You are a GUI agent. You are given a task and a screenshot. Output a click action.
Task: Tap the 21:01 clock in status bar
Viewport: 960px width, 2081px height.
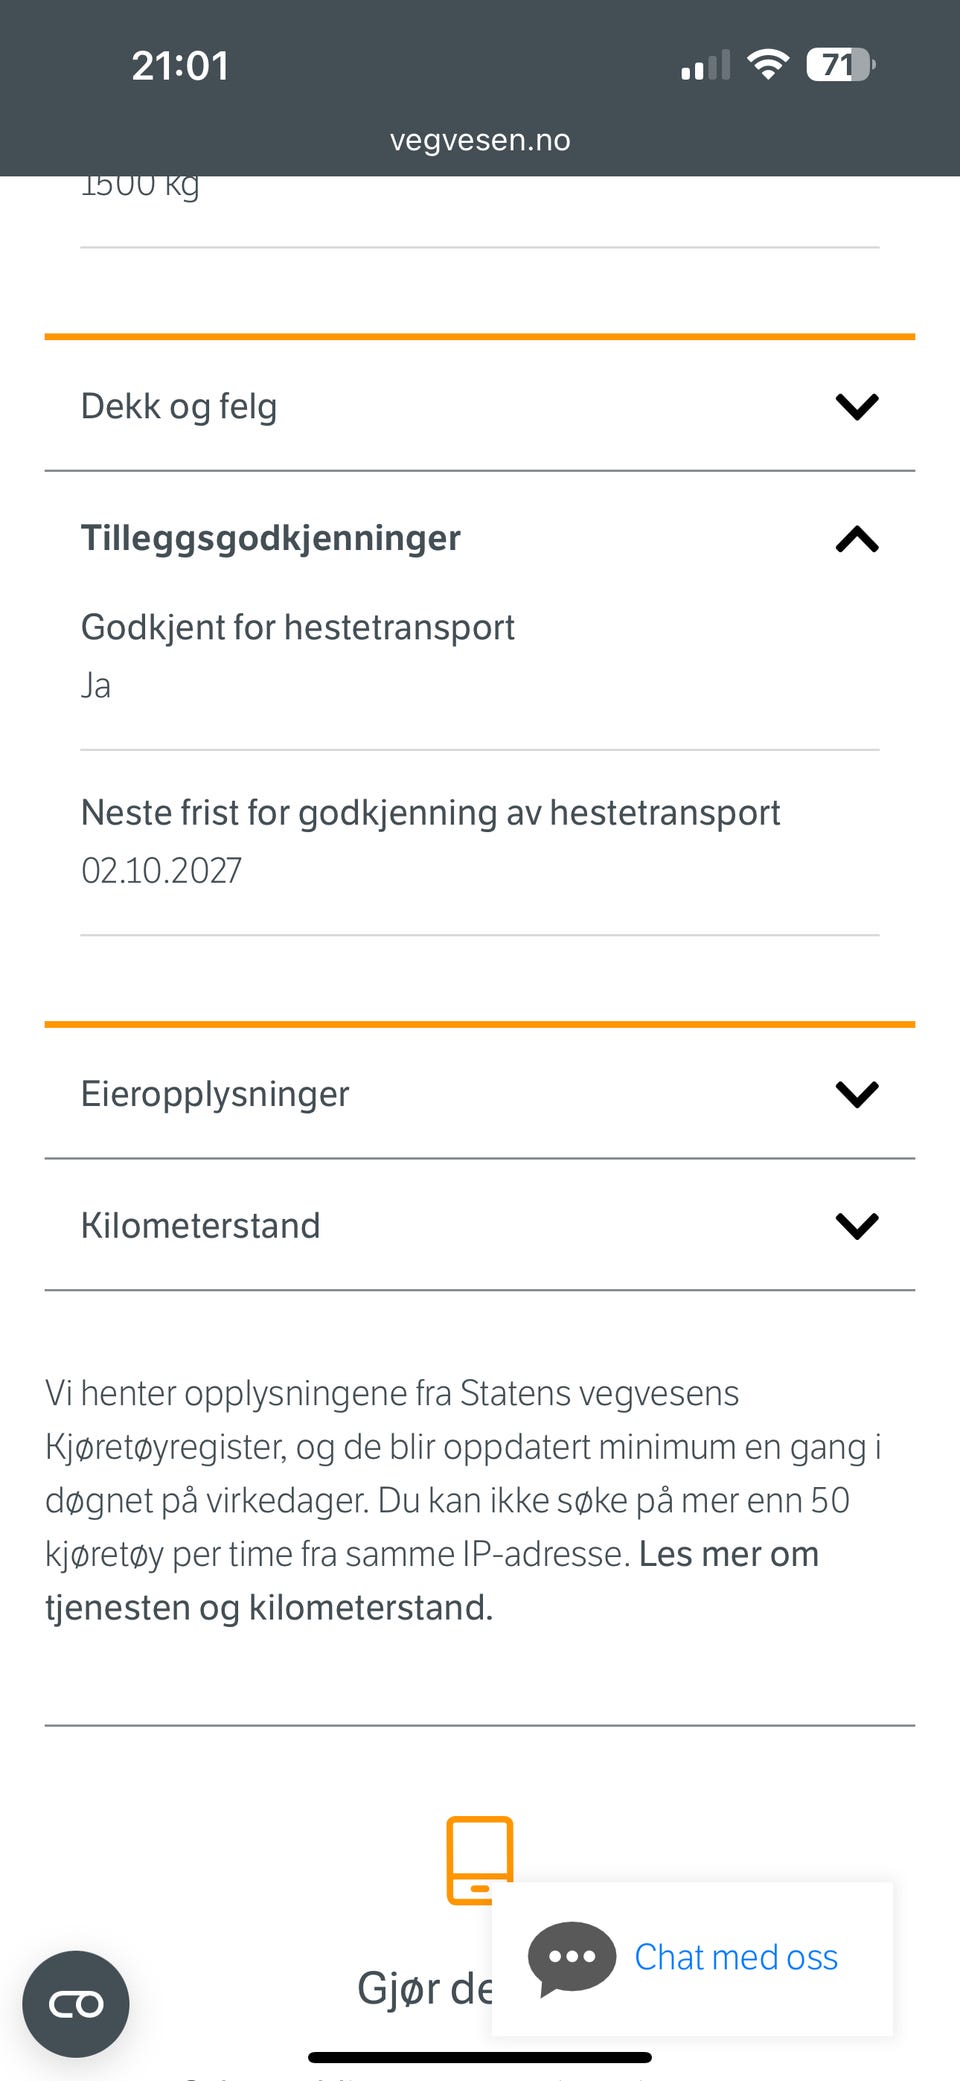tap(180, 66)
